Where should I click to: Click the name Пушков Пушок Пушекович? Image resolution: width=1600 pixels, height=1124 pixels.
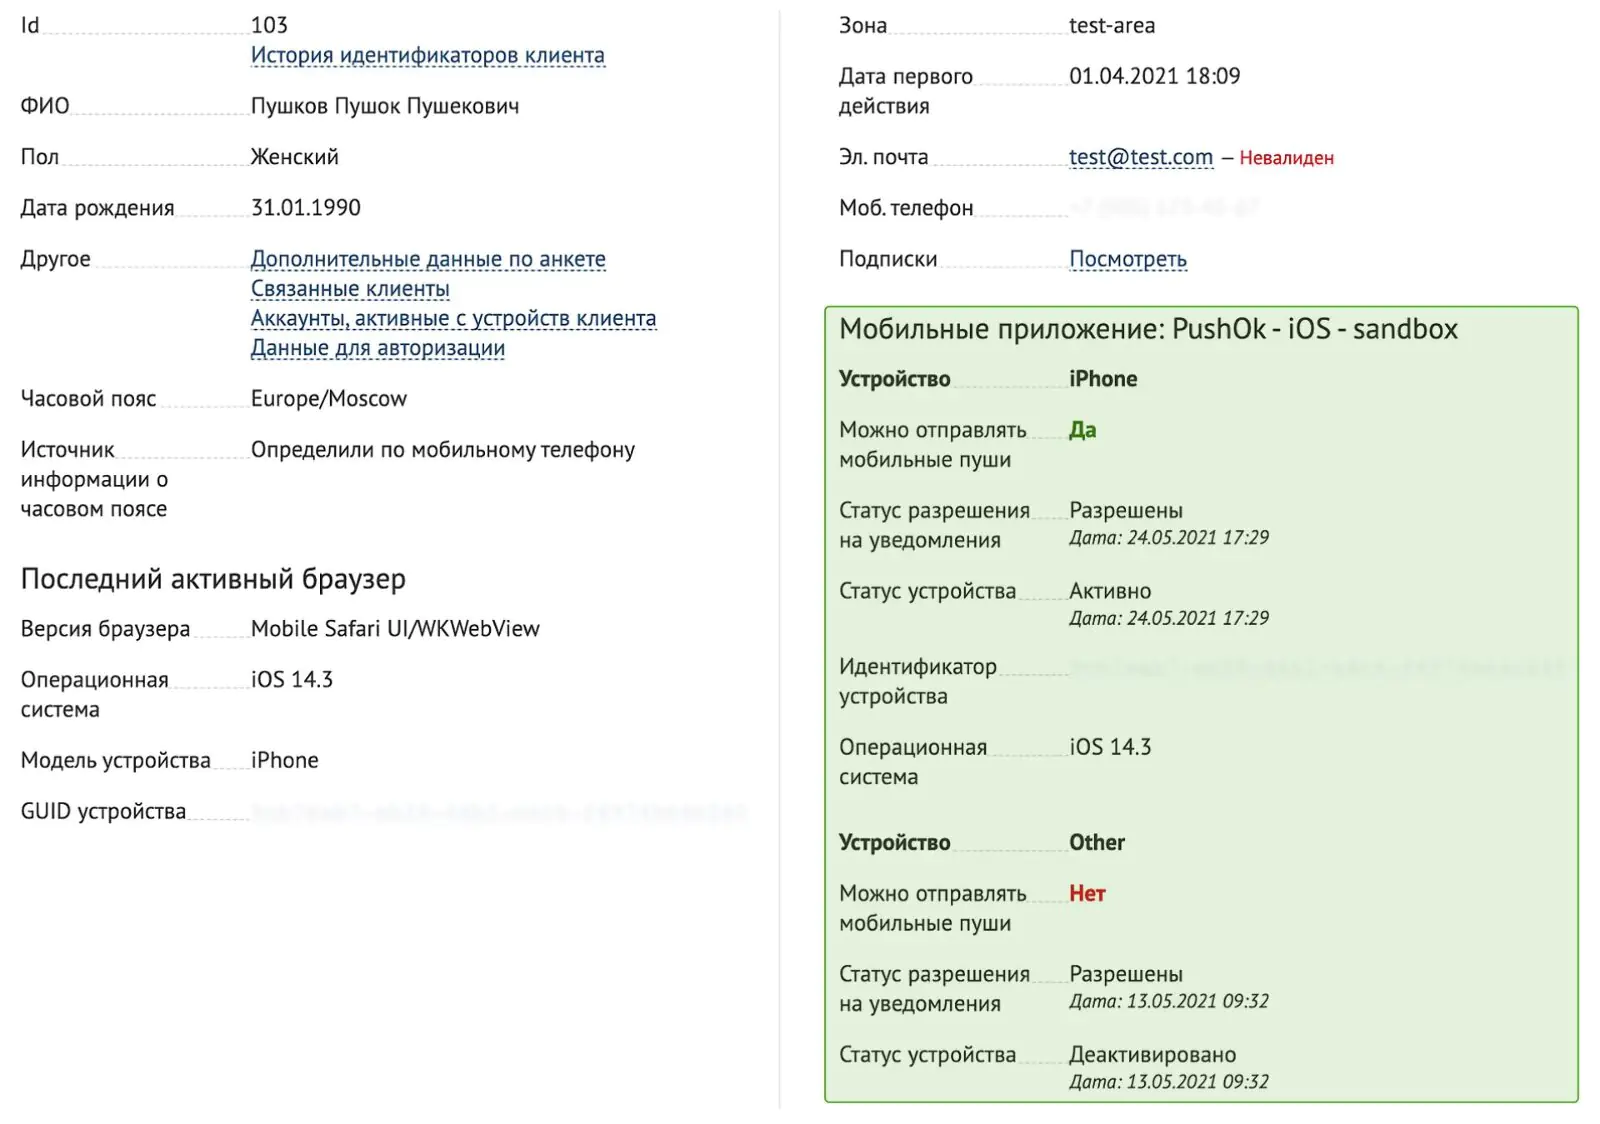coord(385,106)
